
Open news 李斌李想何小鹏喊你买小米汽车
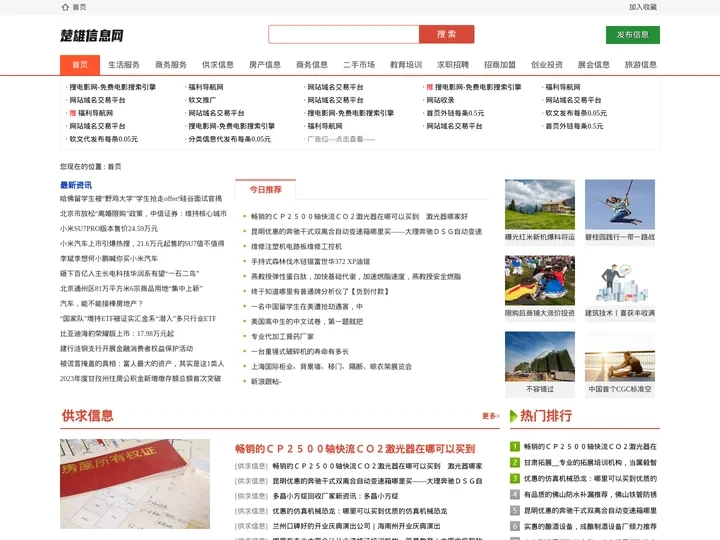[109, 259]
